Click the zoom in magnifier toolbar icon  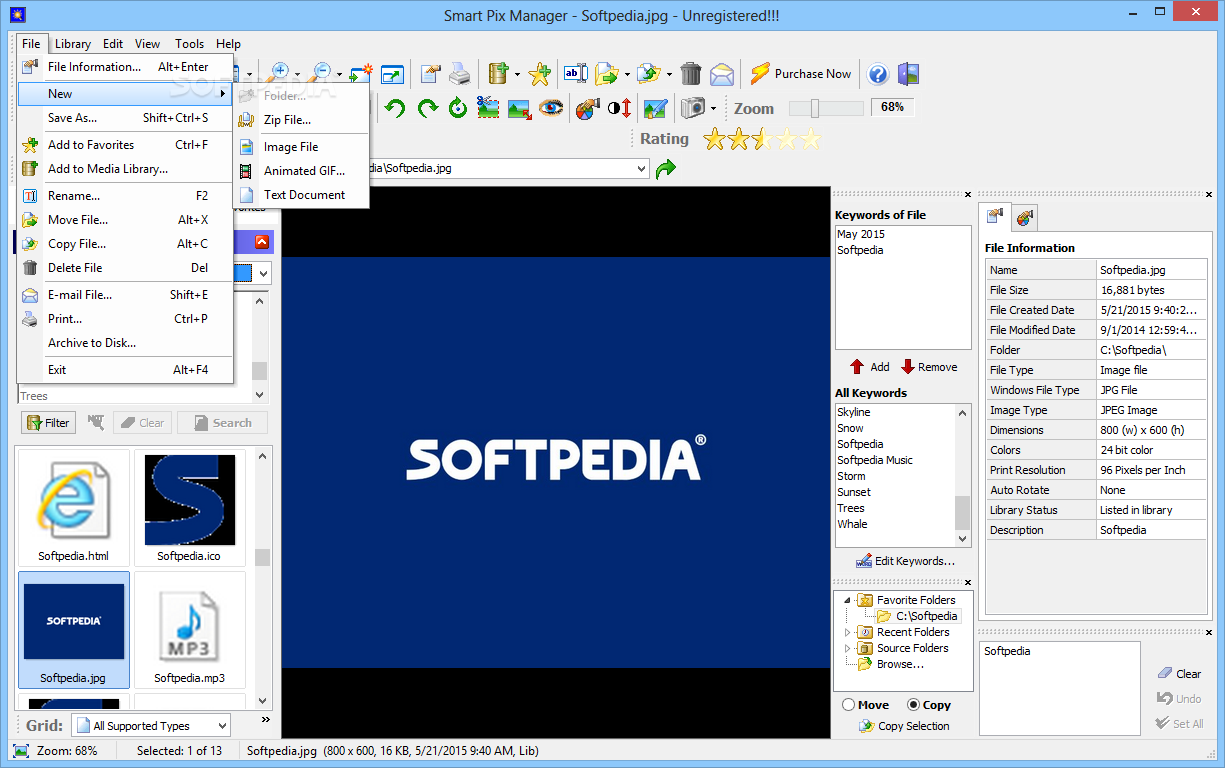[x=280, y=73]
